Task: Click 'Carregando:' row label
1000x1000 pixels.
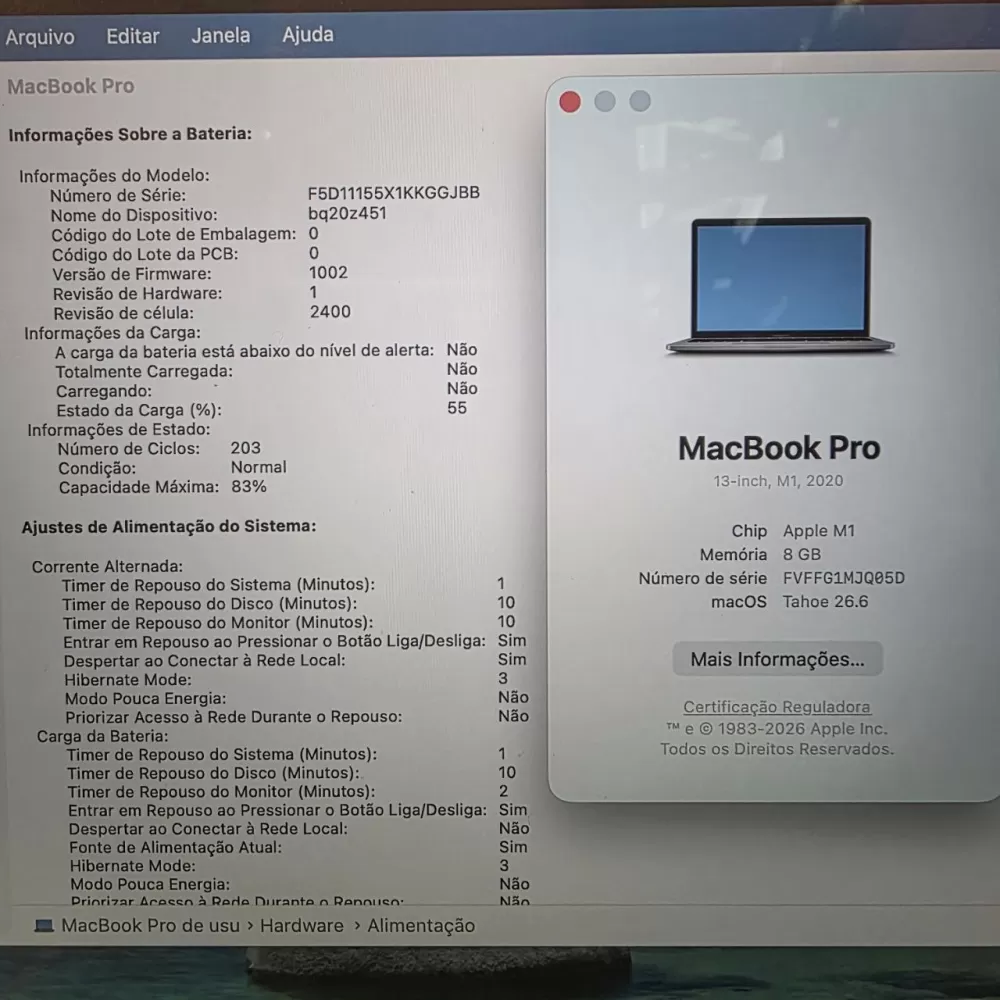Action: pos(104,391)
